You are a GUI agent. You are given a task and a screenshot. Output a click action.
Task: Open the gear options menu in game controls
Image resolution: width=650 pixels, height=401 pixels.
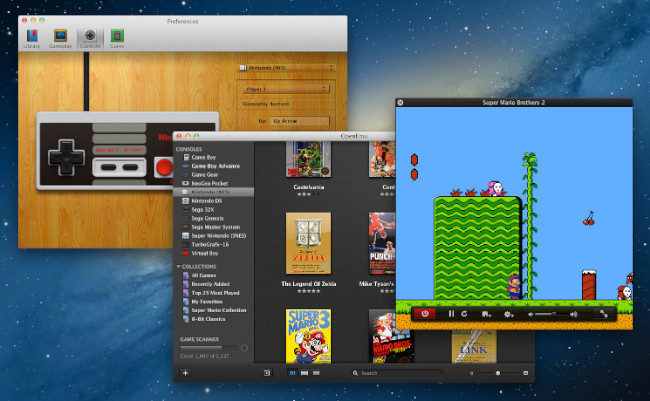point(508,314)
